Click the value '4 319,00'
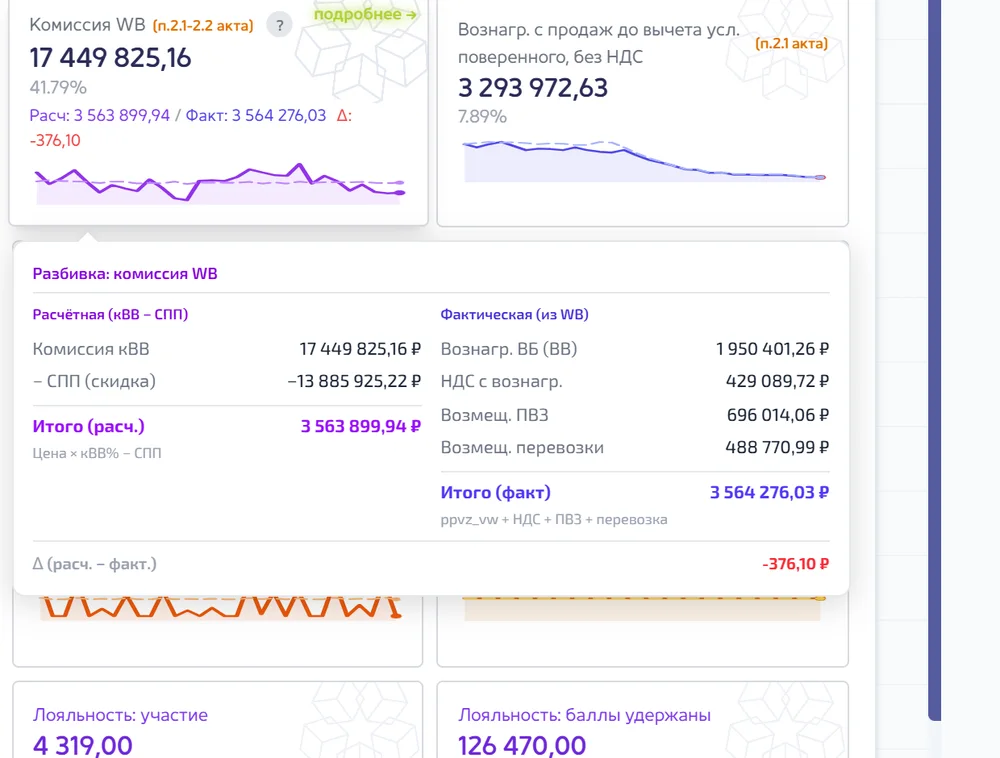The image size is (1000, 758). (83, 745)
